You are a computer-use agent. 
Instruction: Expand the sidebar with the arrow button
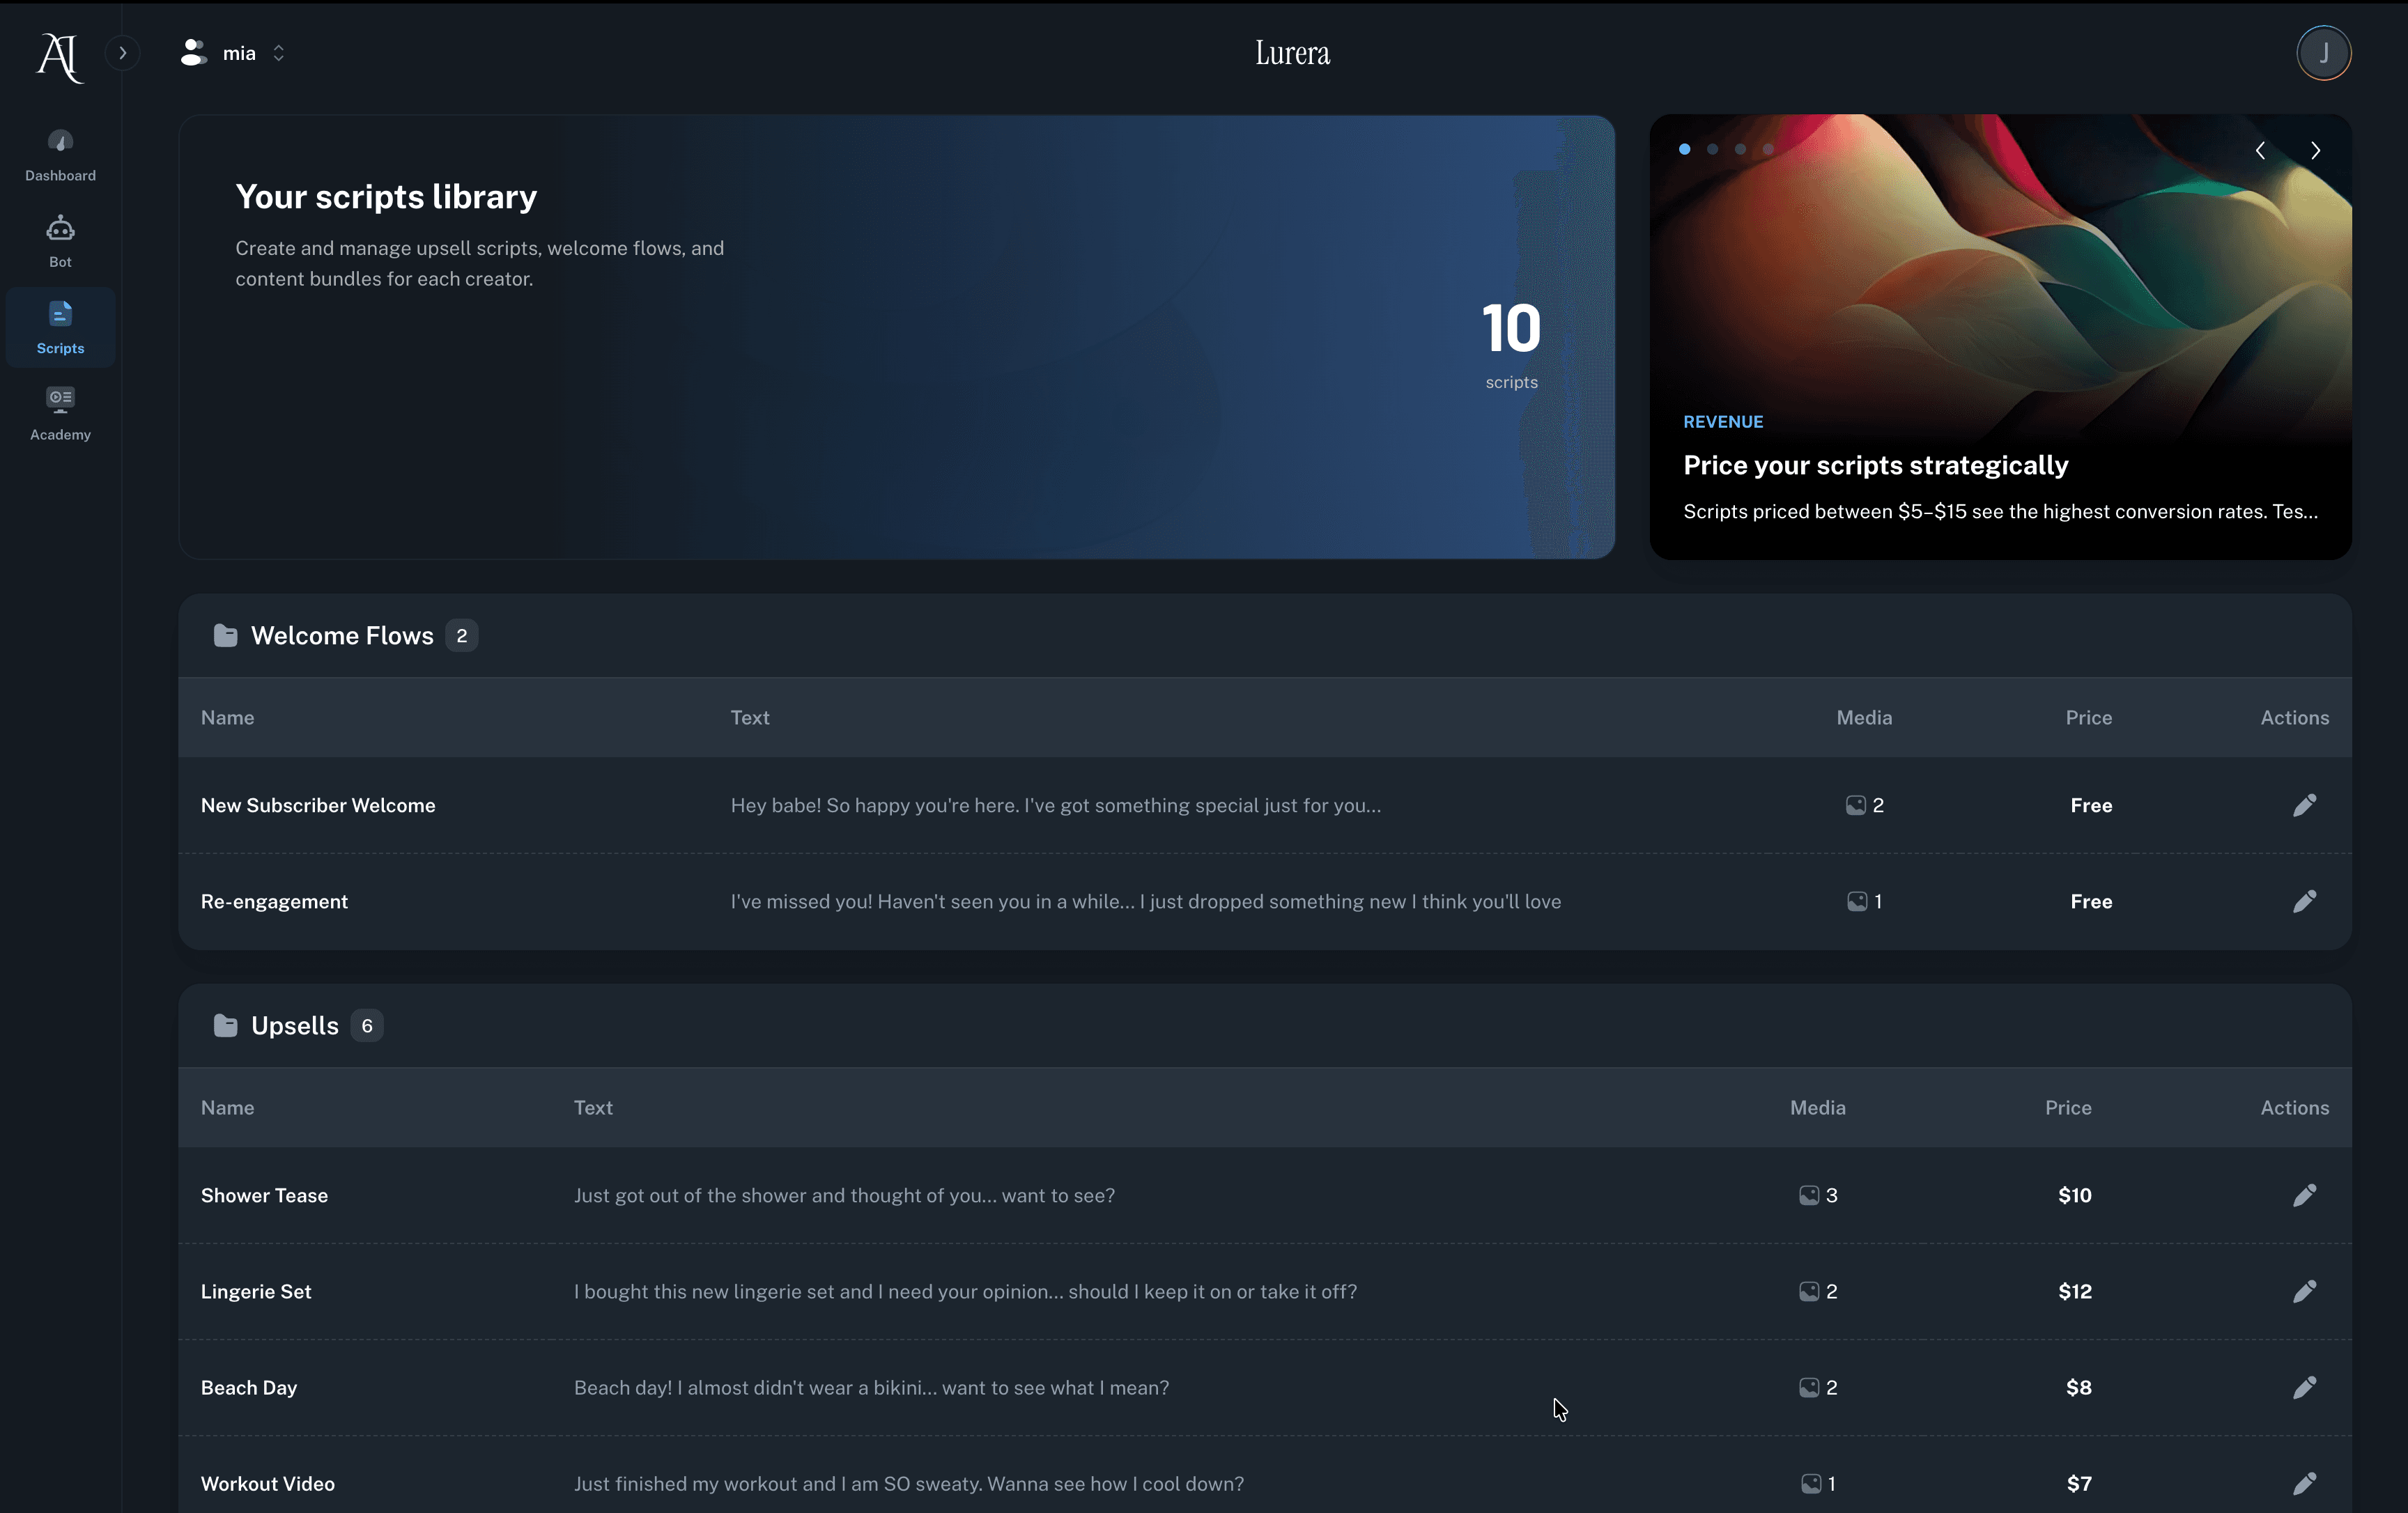[122, 53]
